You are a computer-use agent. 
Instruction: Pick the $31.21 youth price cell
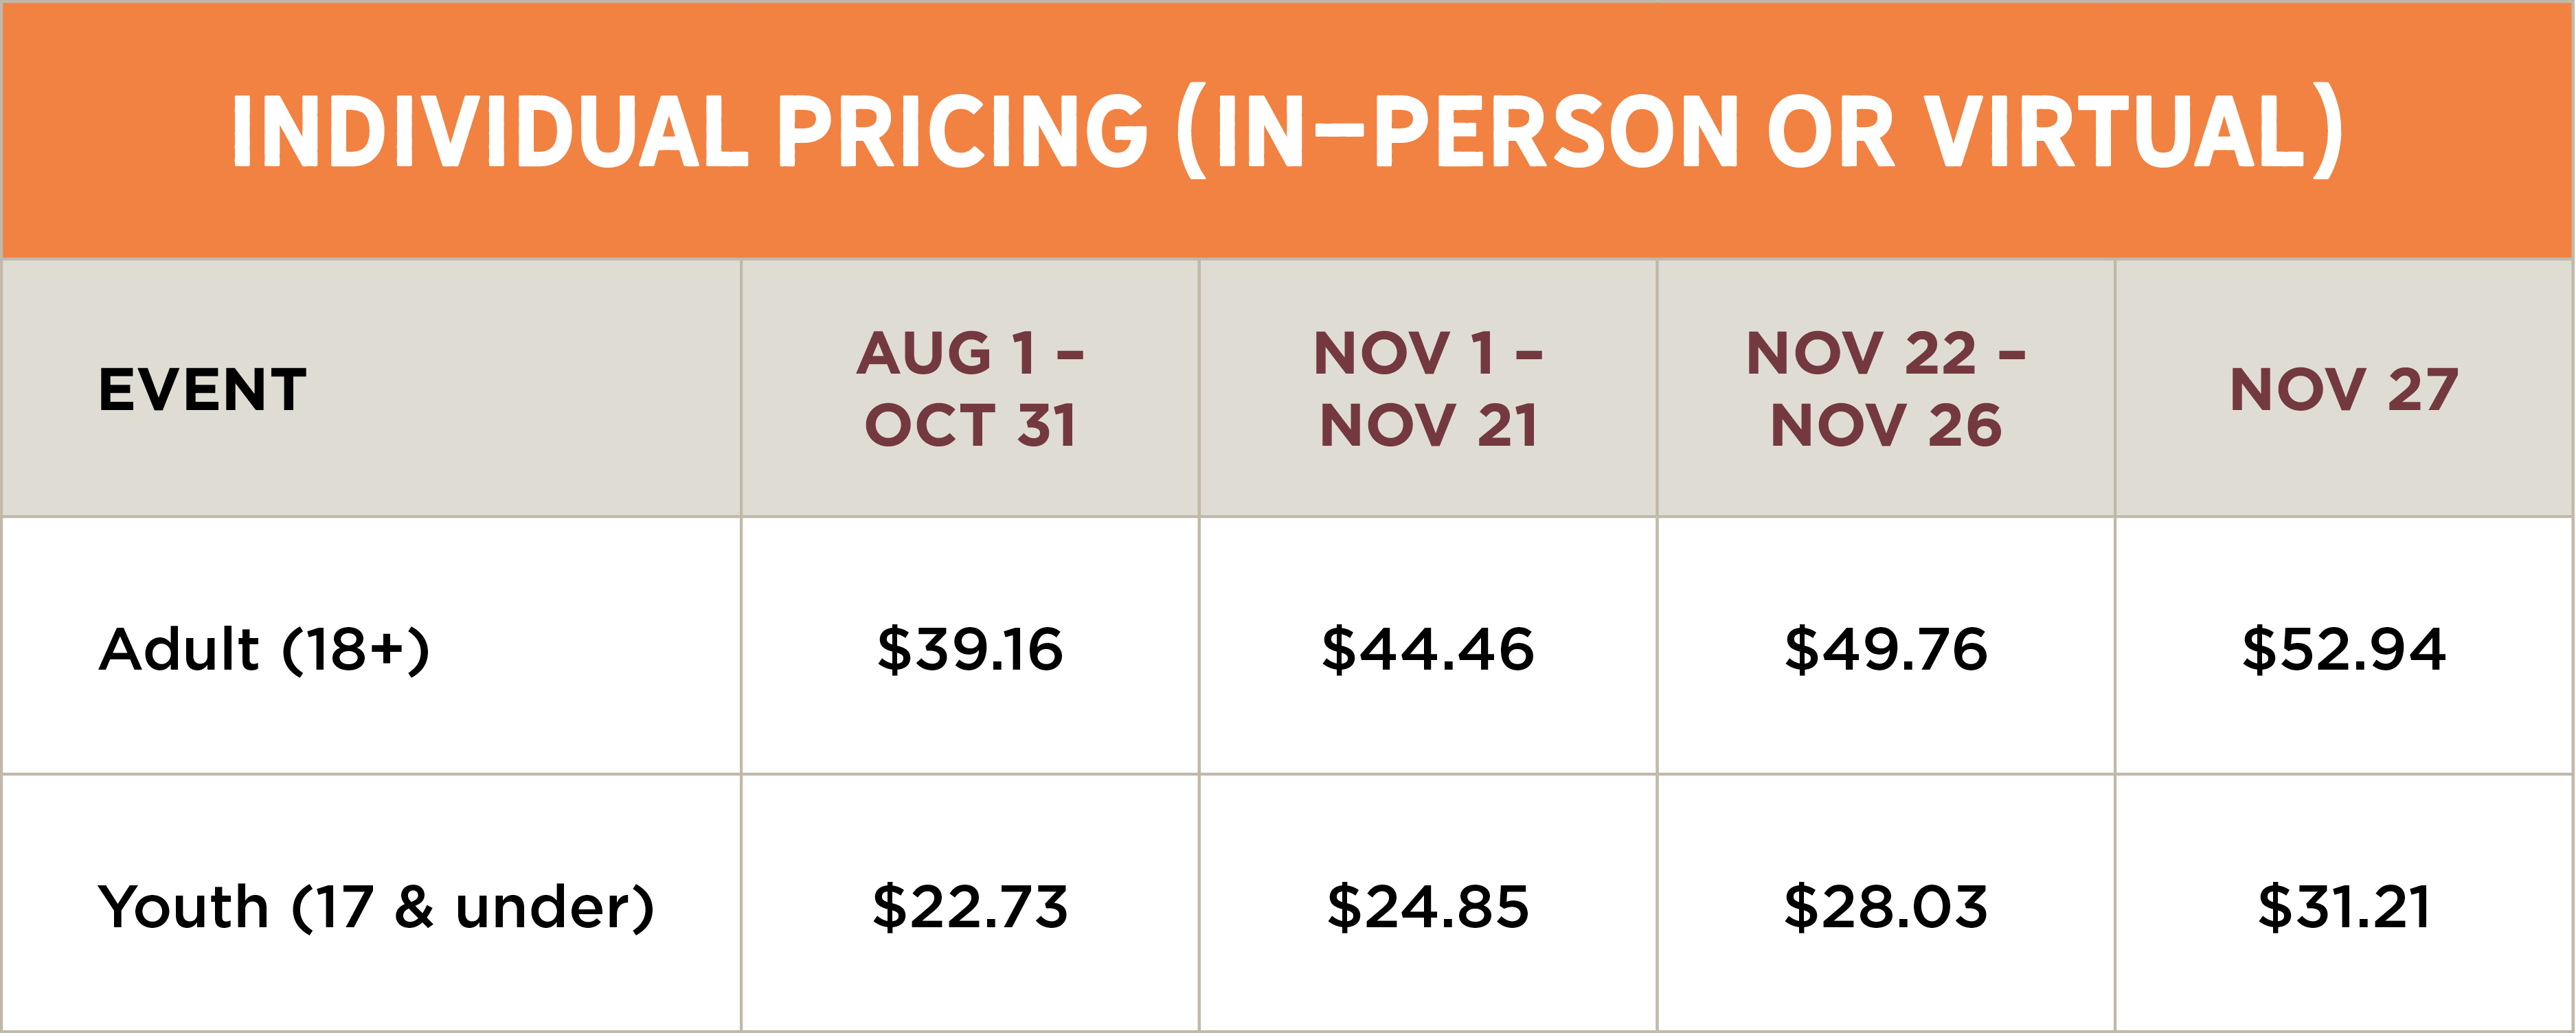[x=2344, y=907]
